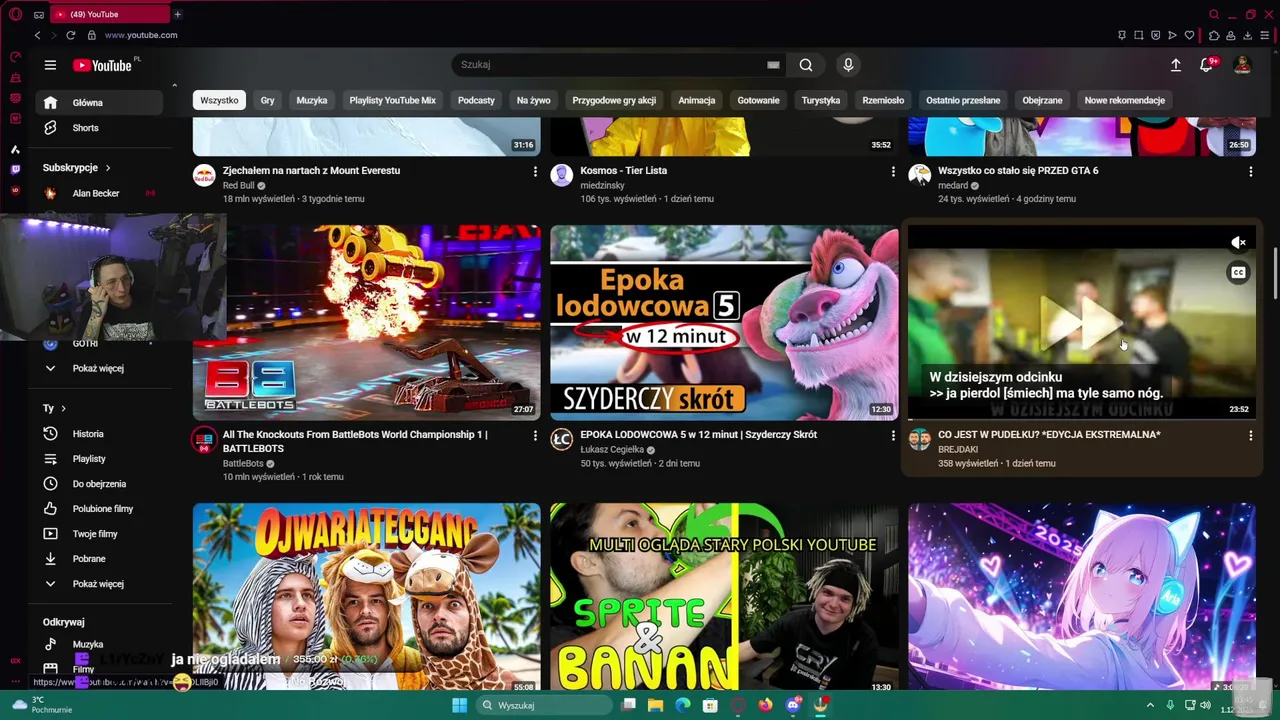Open the OJWARIATECGANG video thumbnail
Screen dimensions: 1280x720
pos(367,597)
